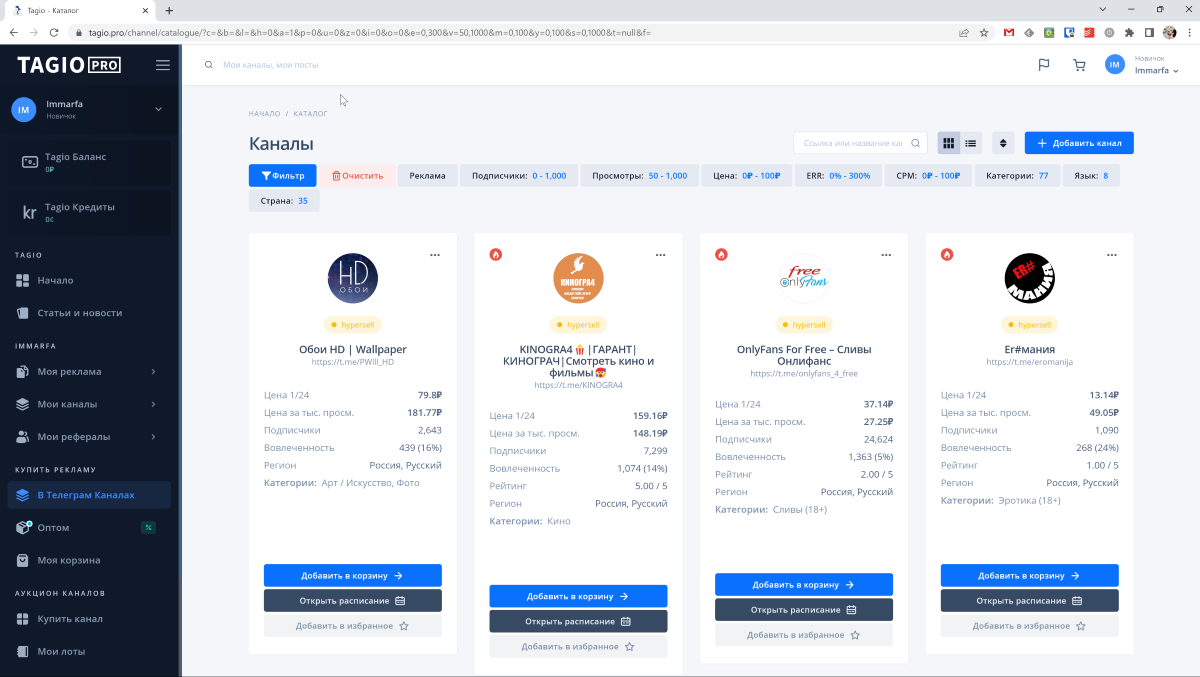
Task: Add Er#мания channel to cart
Action: 1030,576
